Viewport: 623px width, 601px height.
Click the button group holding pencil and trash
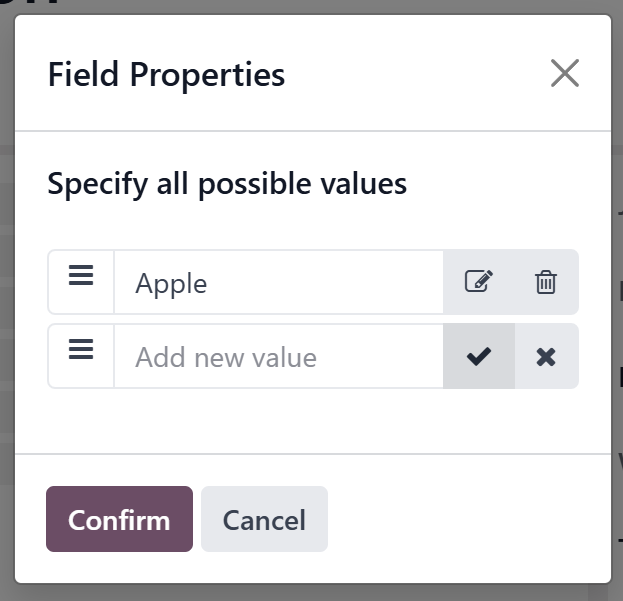[511, 282]
